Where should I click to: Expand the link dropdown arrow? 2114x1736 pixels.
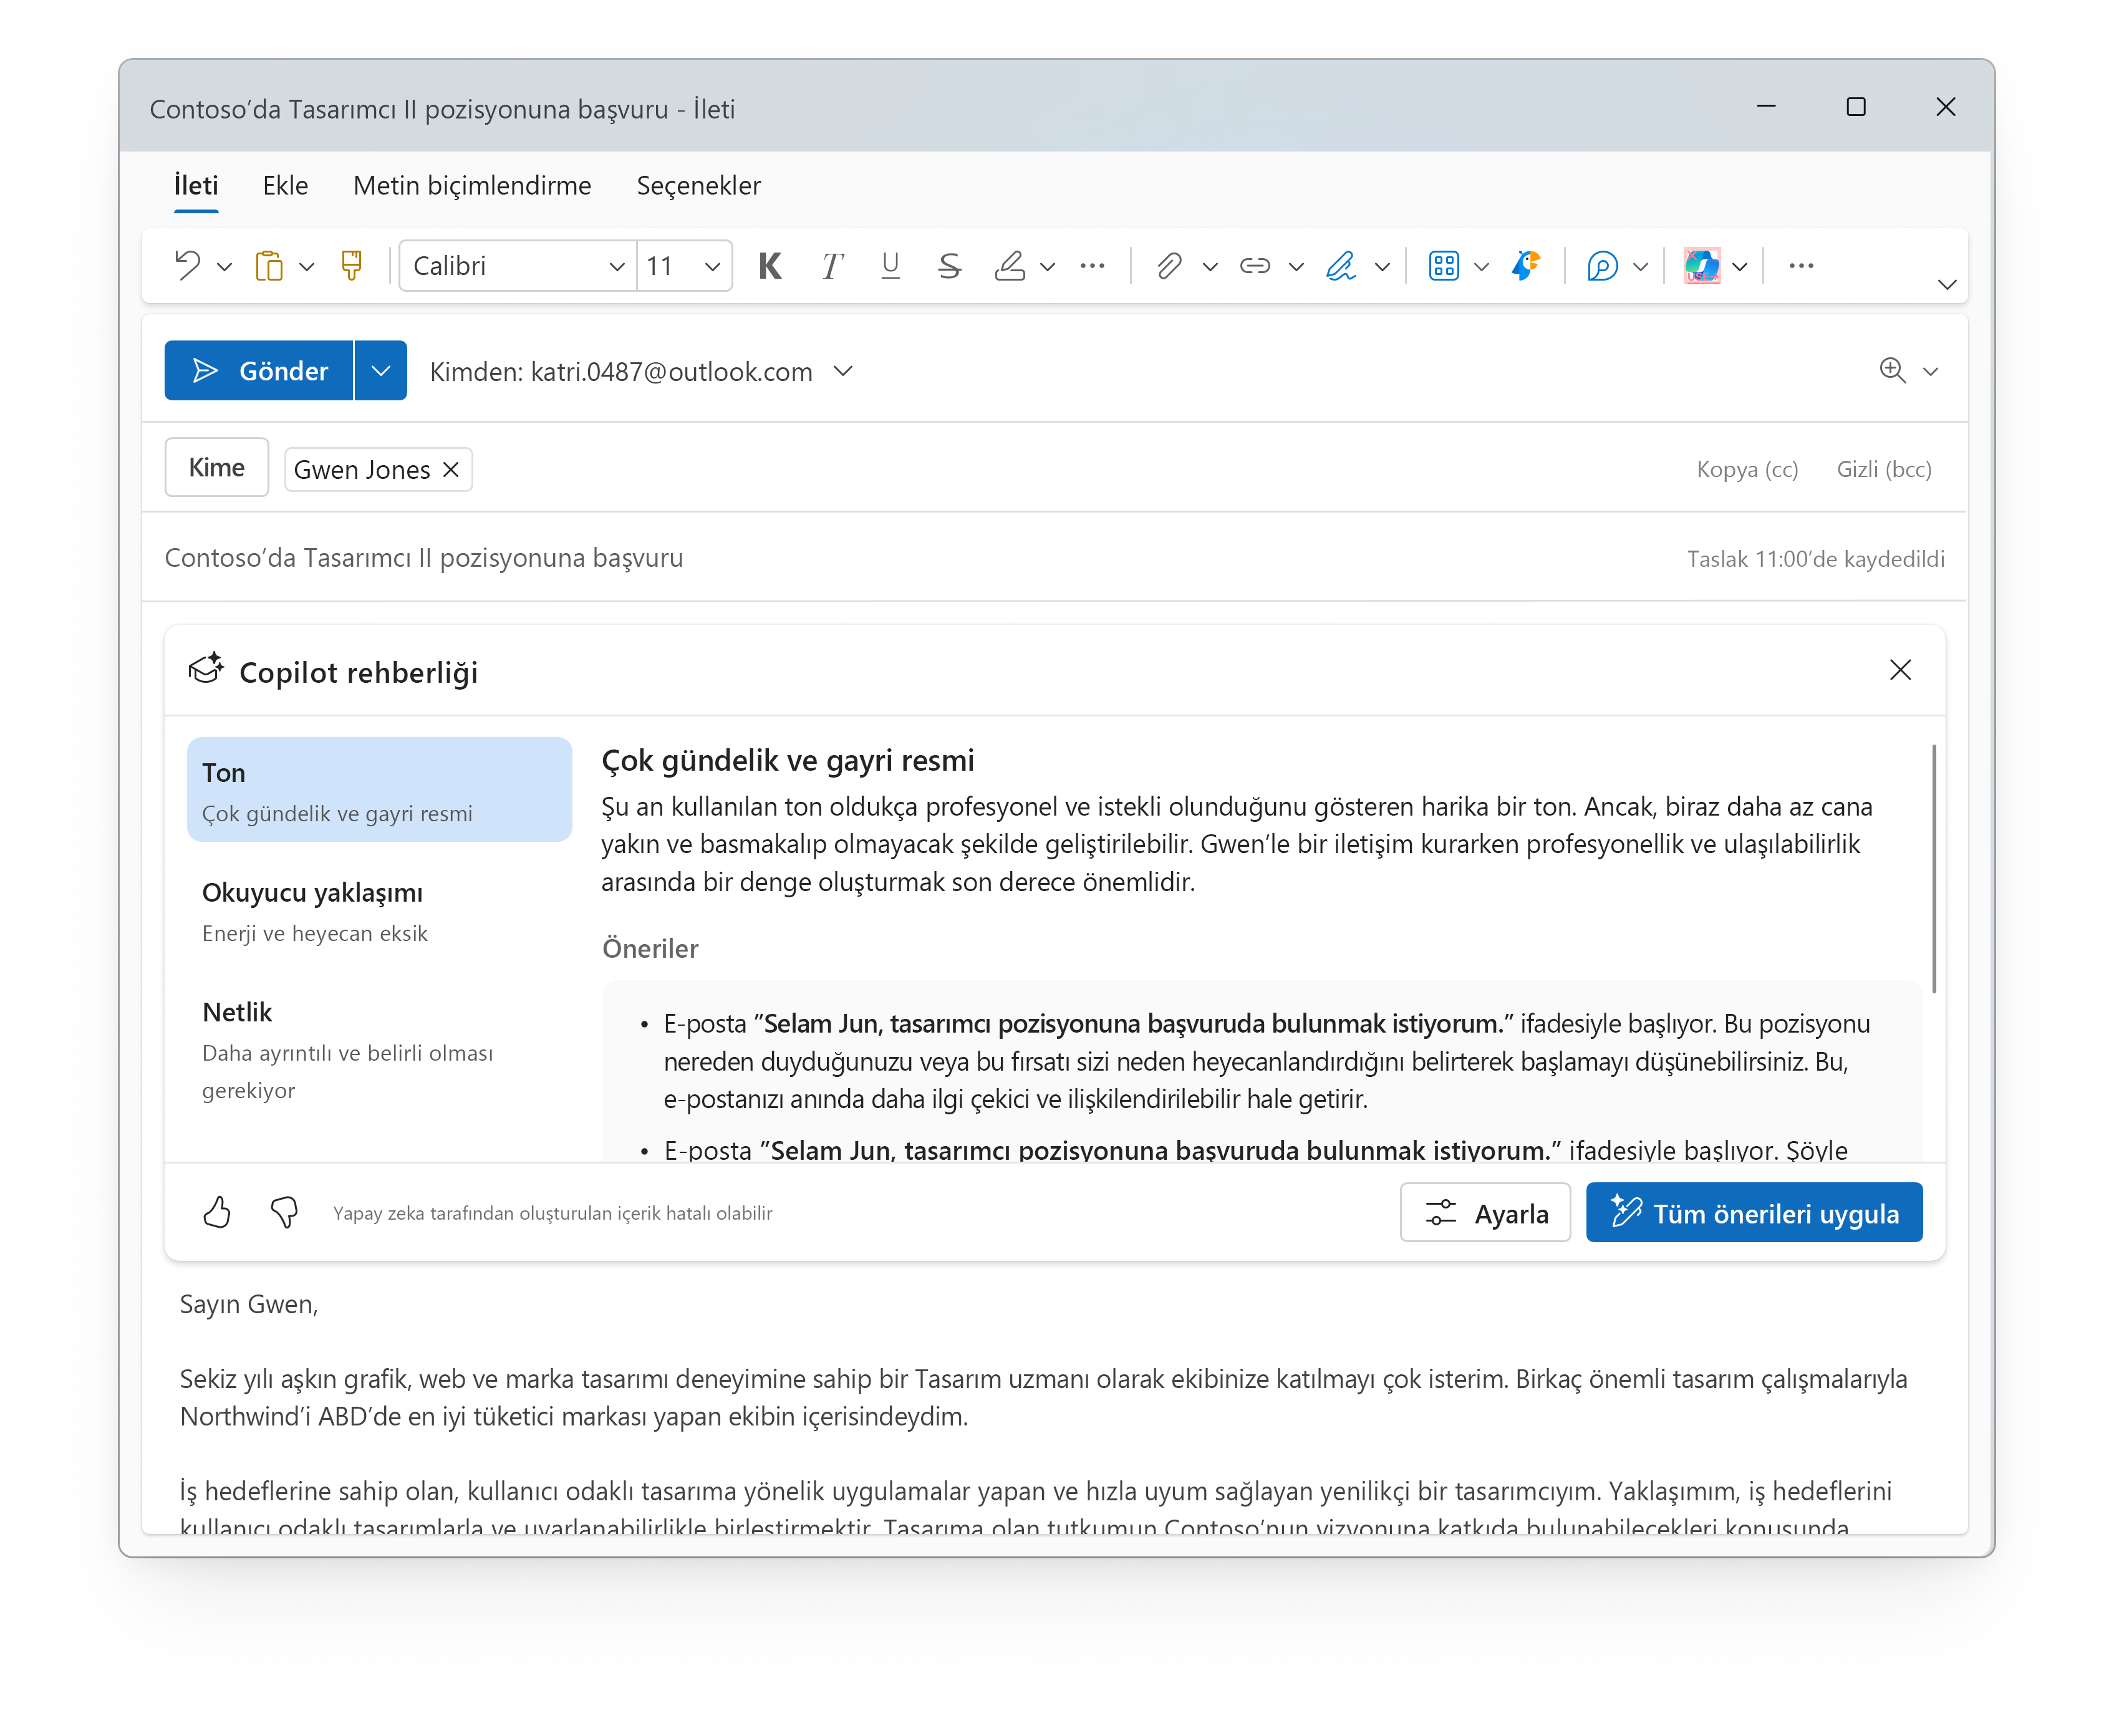pos(1296,267)
